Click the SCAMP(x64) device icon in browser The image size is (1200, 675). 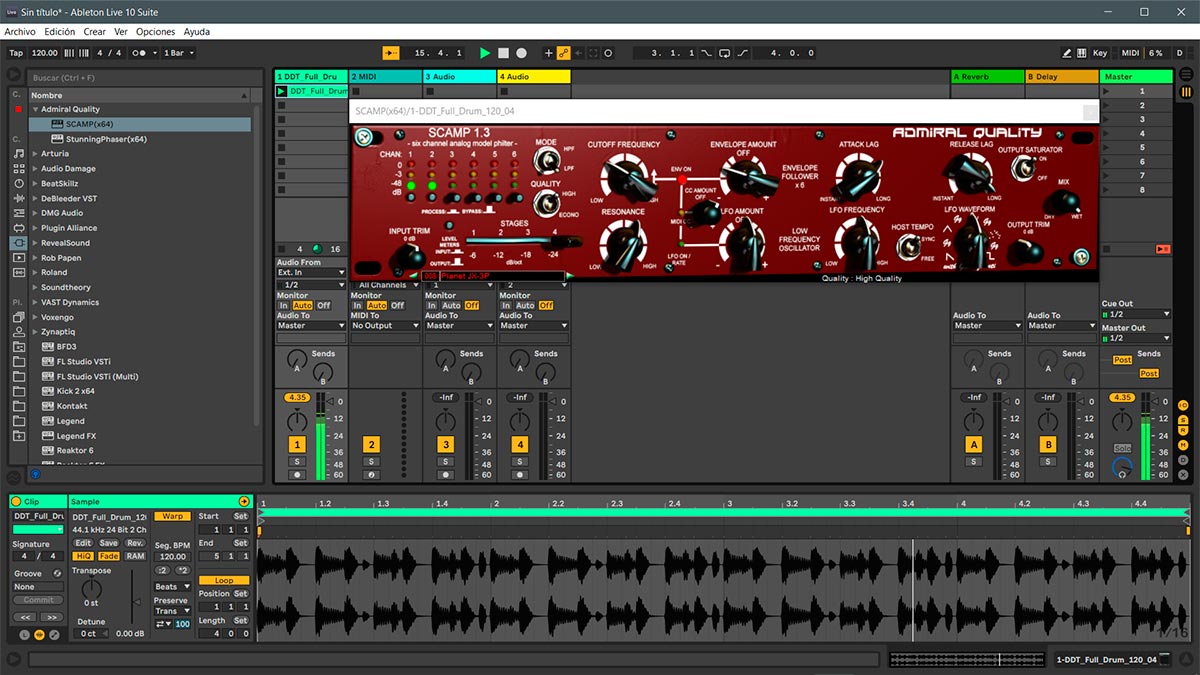(x=58, y=124)
